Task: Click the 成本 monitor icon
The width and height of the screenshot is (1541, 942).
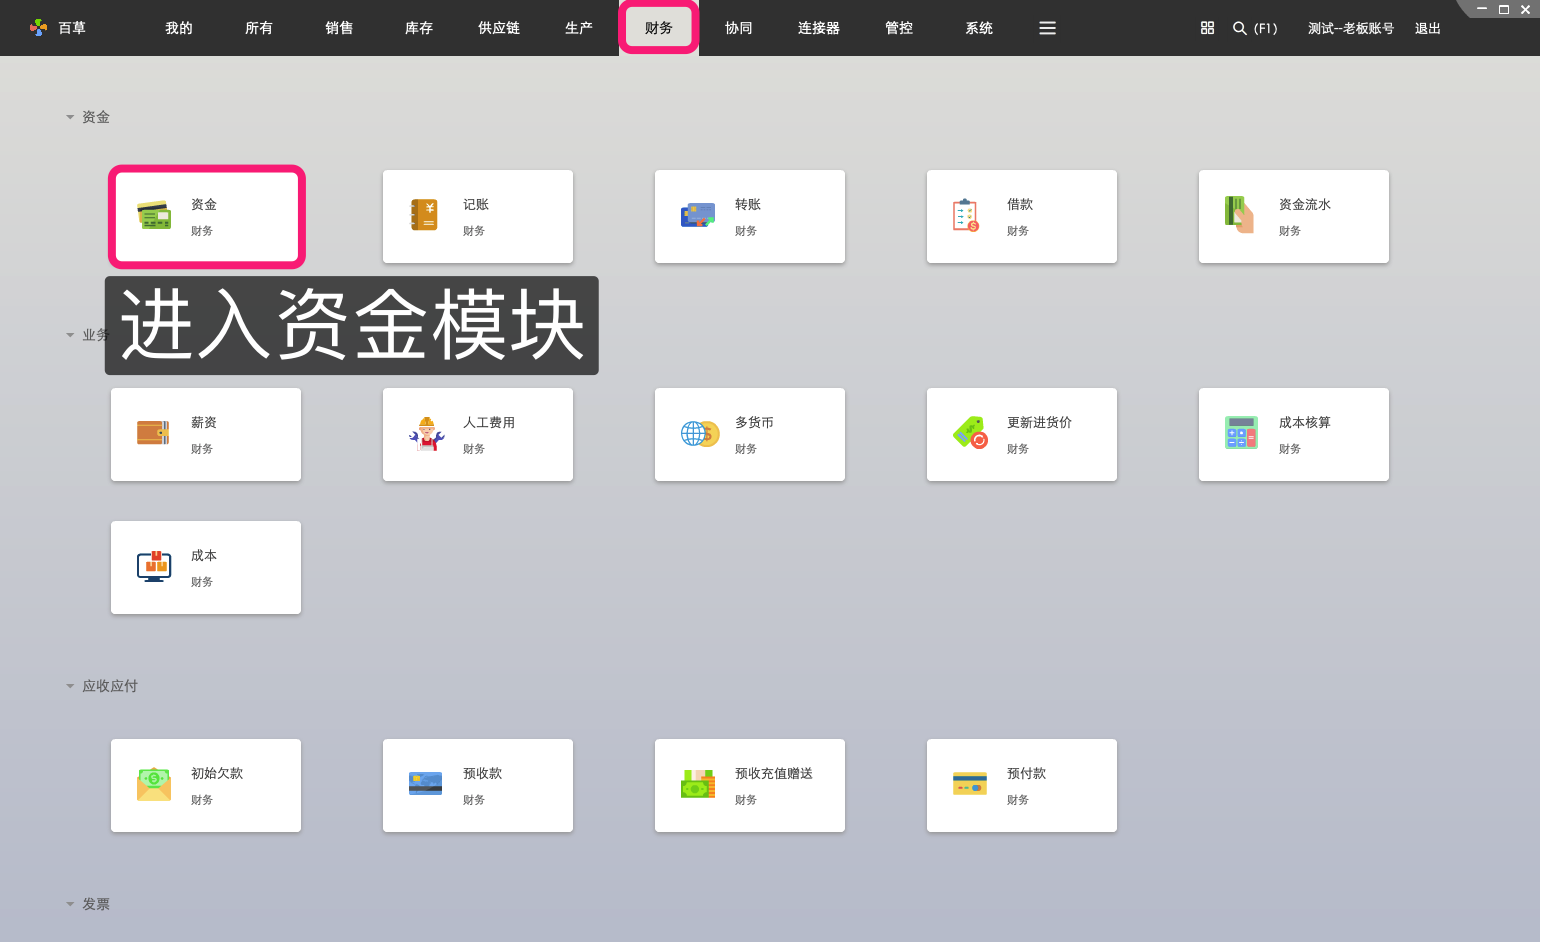Action: (154, 566)
